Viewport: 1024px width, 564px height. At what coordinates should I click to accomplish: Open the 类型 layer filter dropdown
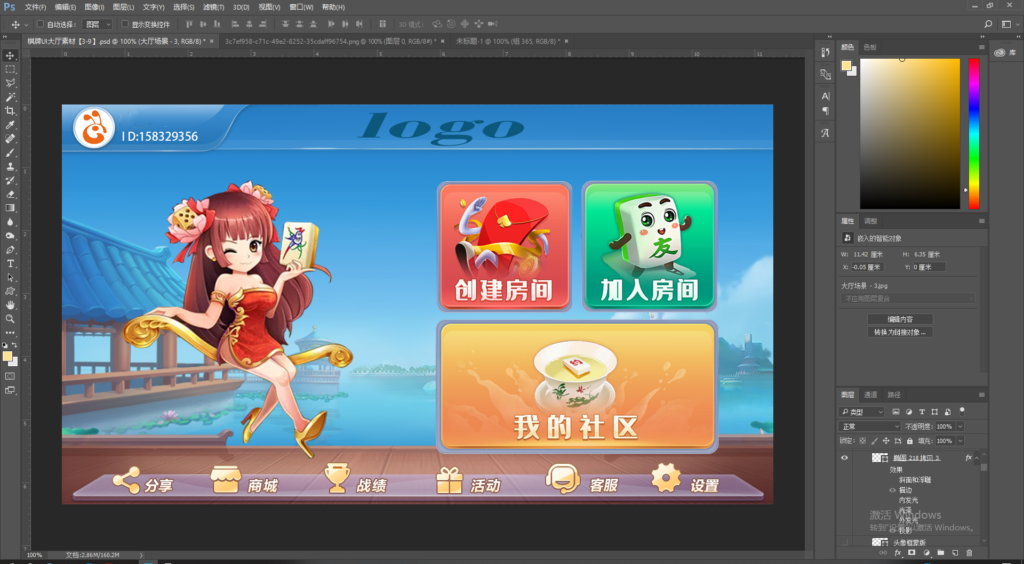[x=862, y=411]
